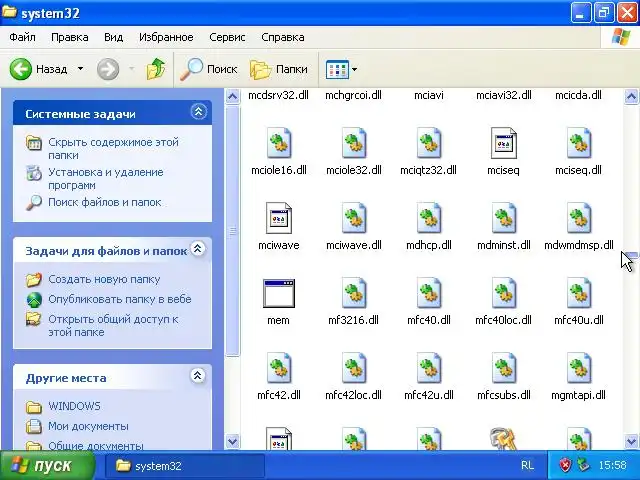This screenshot has width=640, height=480.
Task: Open Мои документы link
Action: coord(88,426)
